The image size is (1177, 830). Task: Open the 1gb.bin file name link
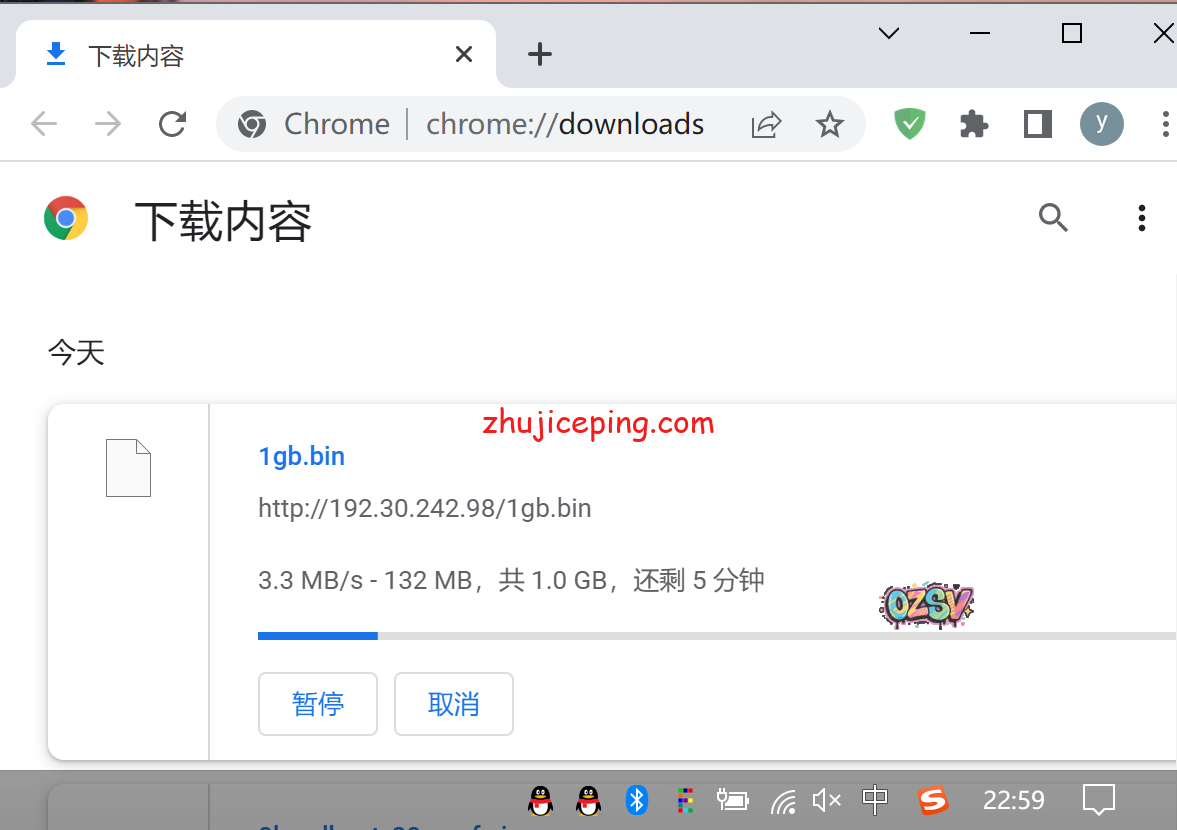point(301,456)
